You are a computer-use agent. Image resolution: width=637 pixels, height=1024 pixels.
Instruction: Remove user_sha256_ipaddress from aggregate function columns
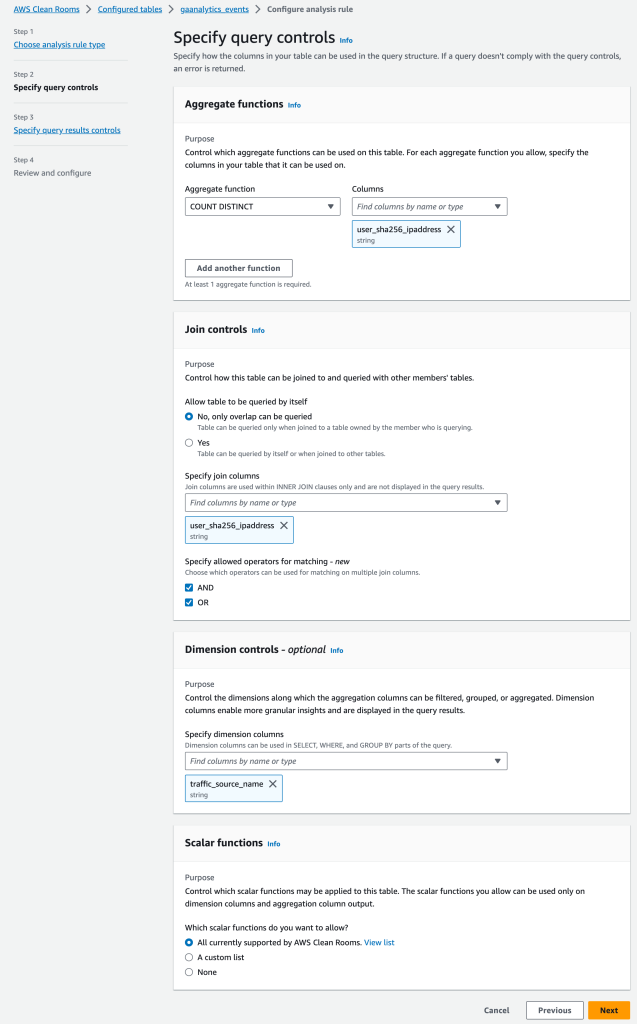coord(450,232)
